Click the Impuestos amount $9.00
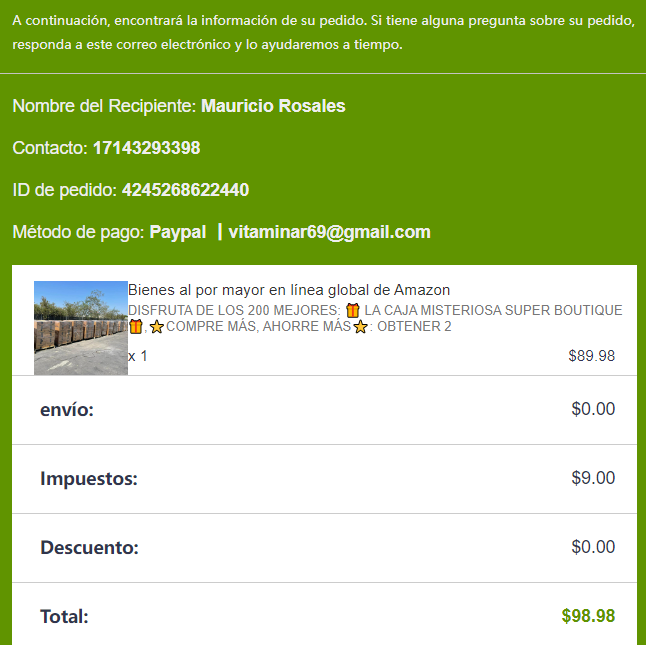This screenshot has width=646, height=645. click(x=593, y=478)
